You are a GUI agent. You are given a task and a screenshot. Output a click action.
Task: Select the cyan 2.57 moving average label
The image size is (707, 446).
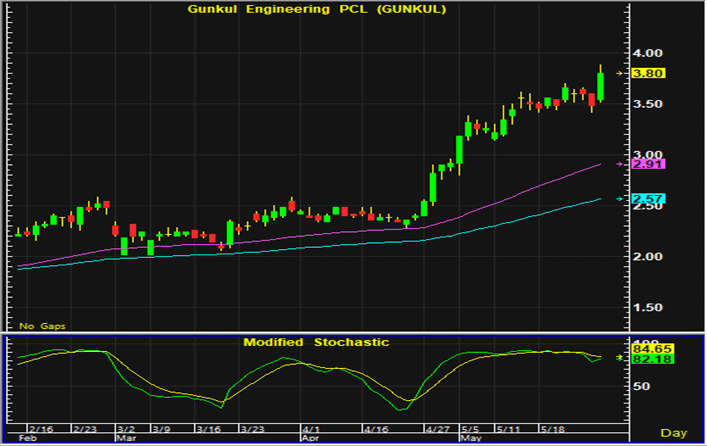[648, 199]
